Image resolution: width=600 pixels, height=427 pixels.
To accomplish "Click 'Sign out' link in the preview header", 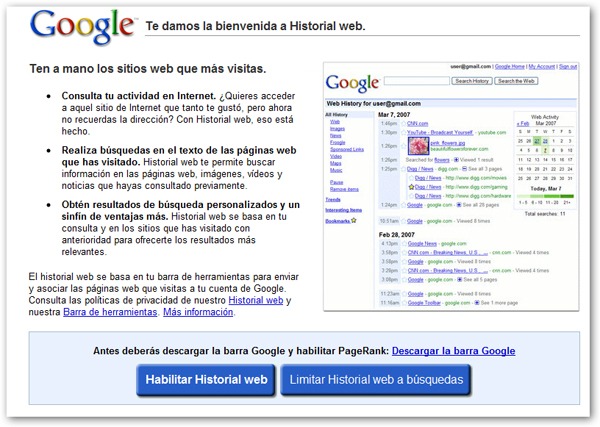I will tap(568, 67).
